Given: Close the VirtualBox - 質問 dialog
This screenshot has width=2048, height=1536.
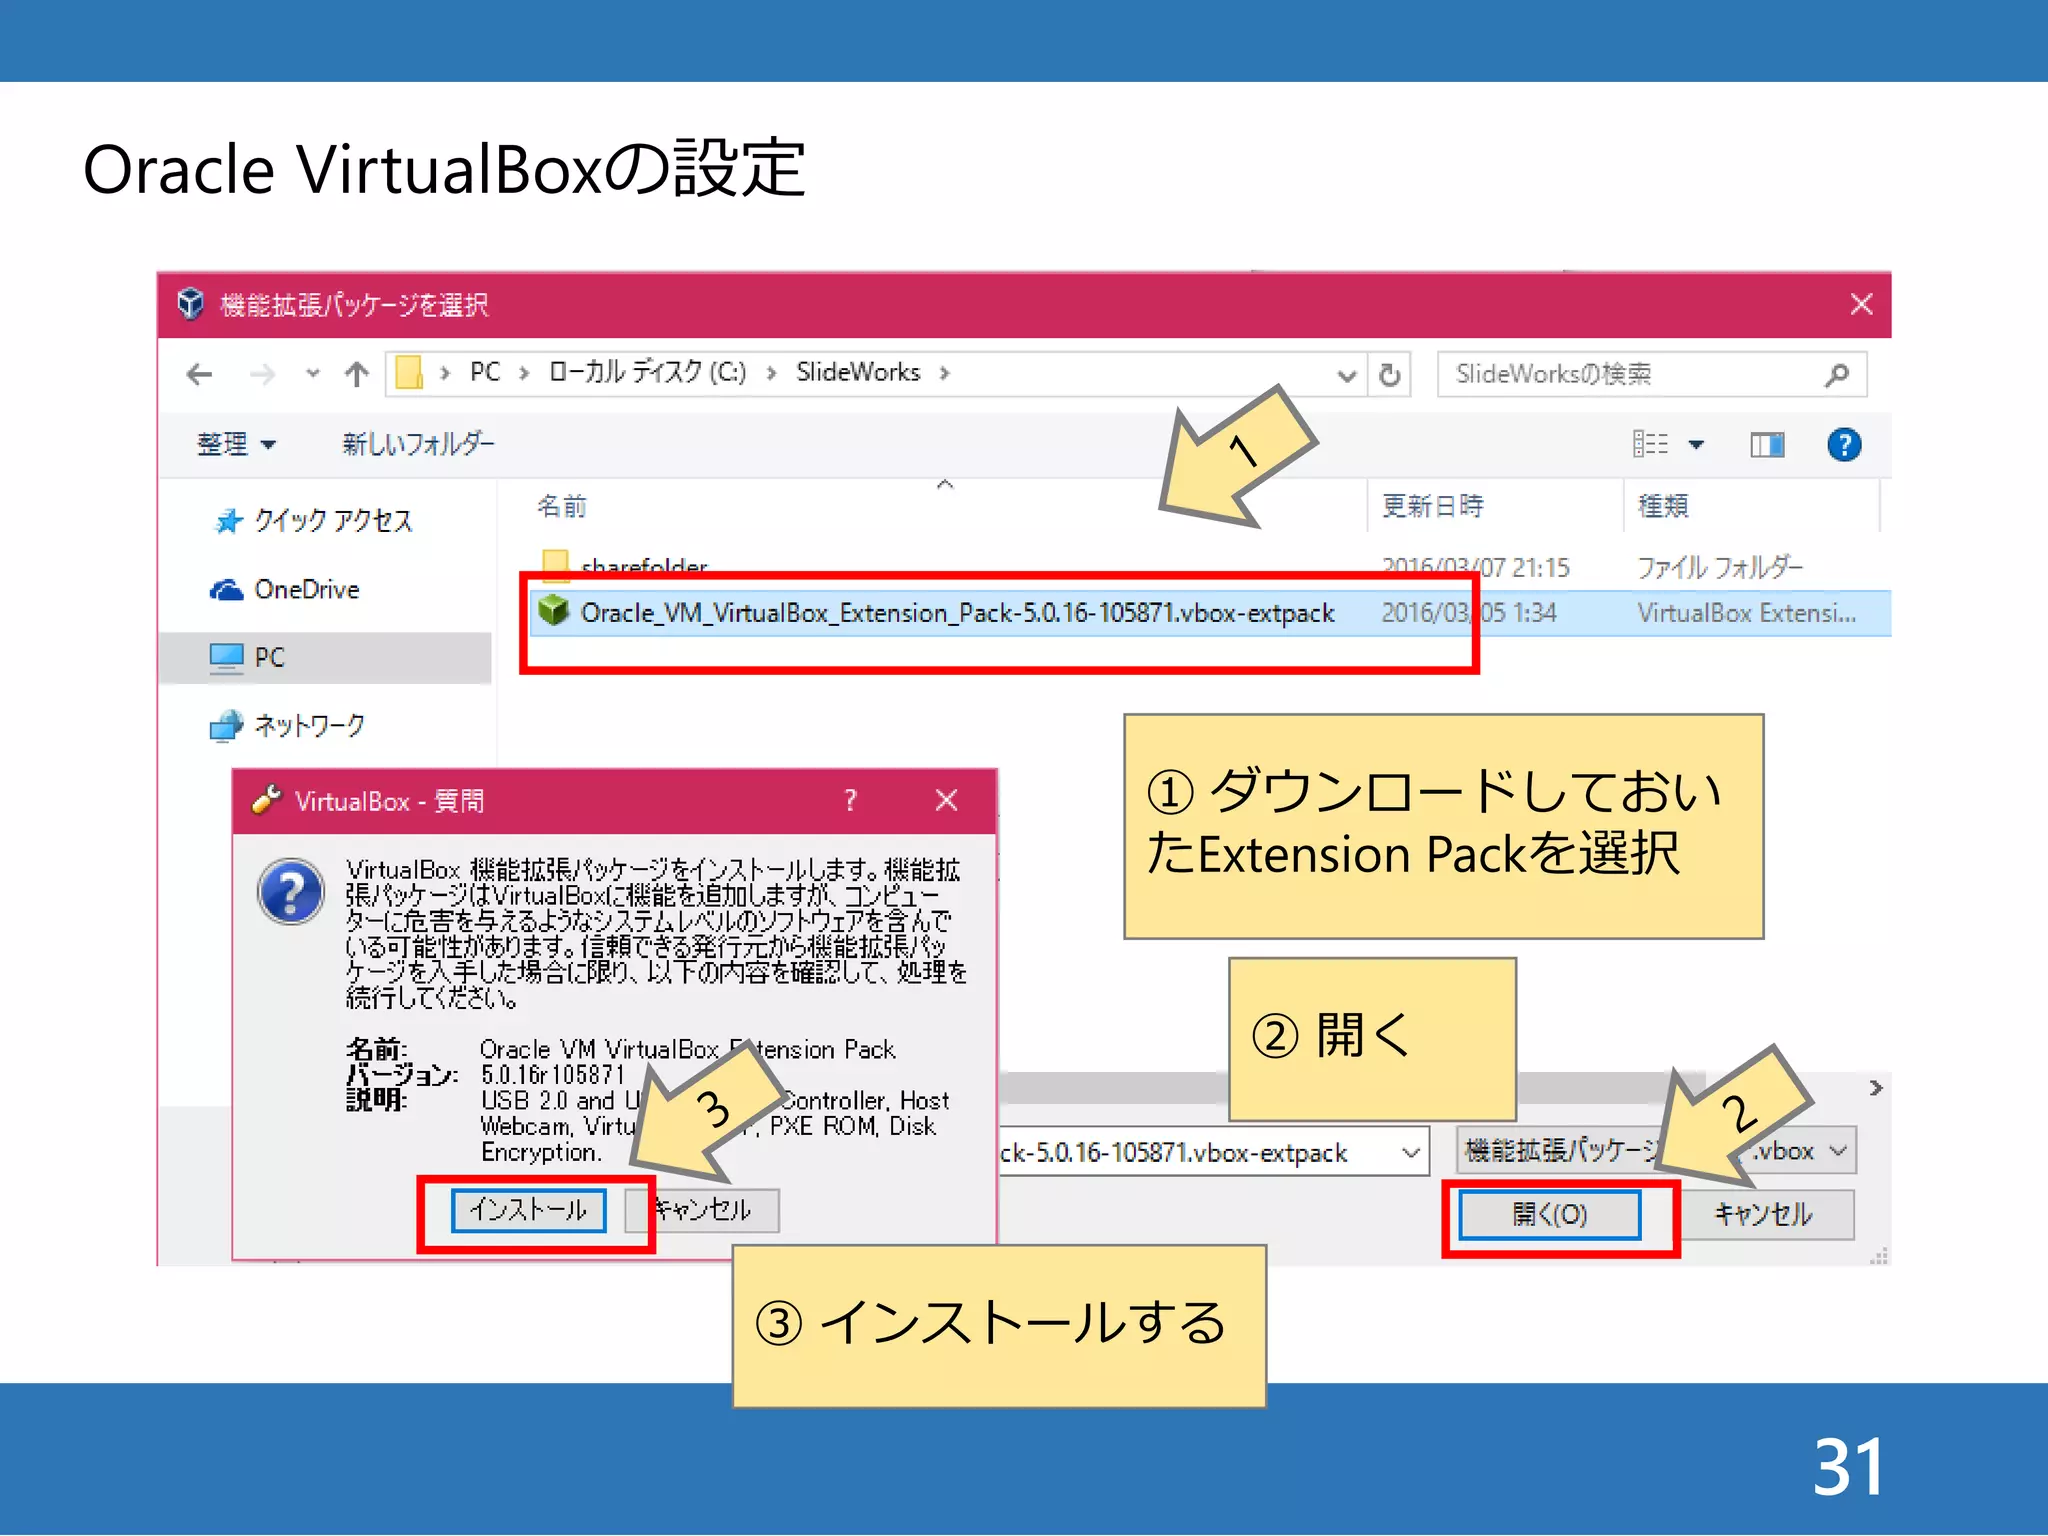Looking at the screenshot, I should pos(946,800).
